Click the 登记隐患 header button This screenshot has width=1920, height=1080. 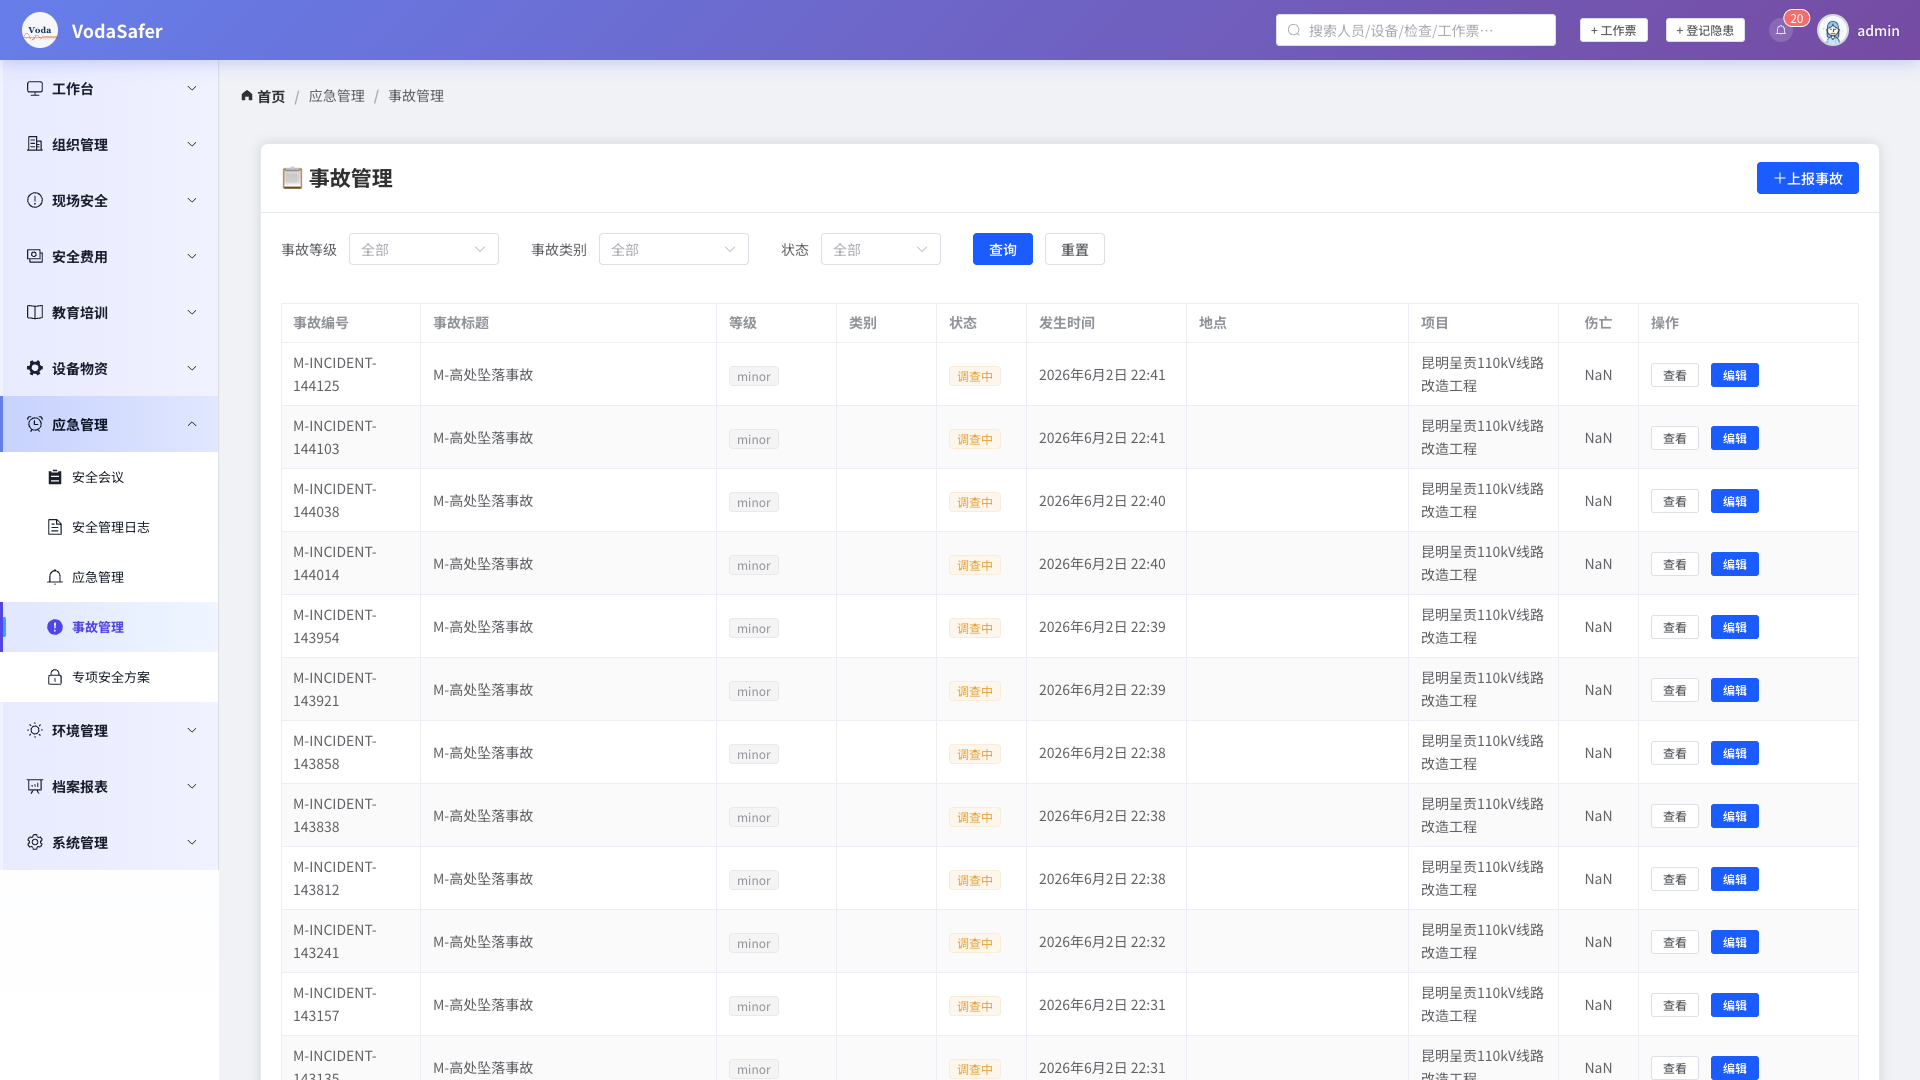(1705, 31)
